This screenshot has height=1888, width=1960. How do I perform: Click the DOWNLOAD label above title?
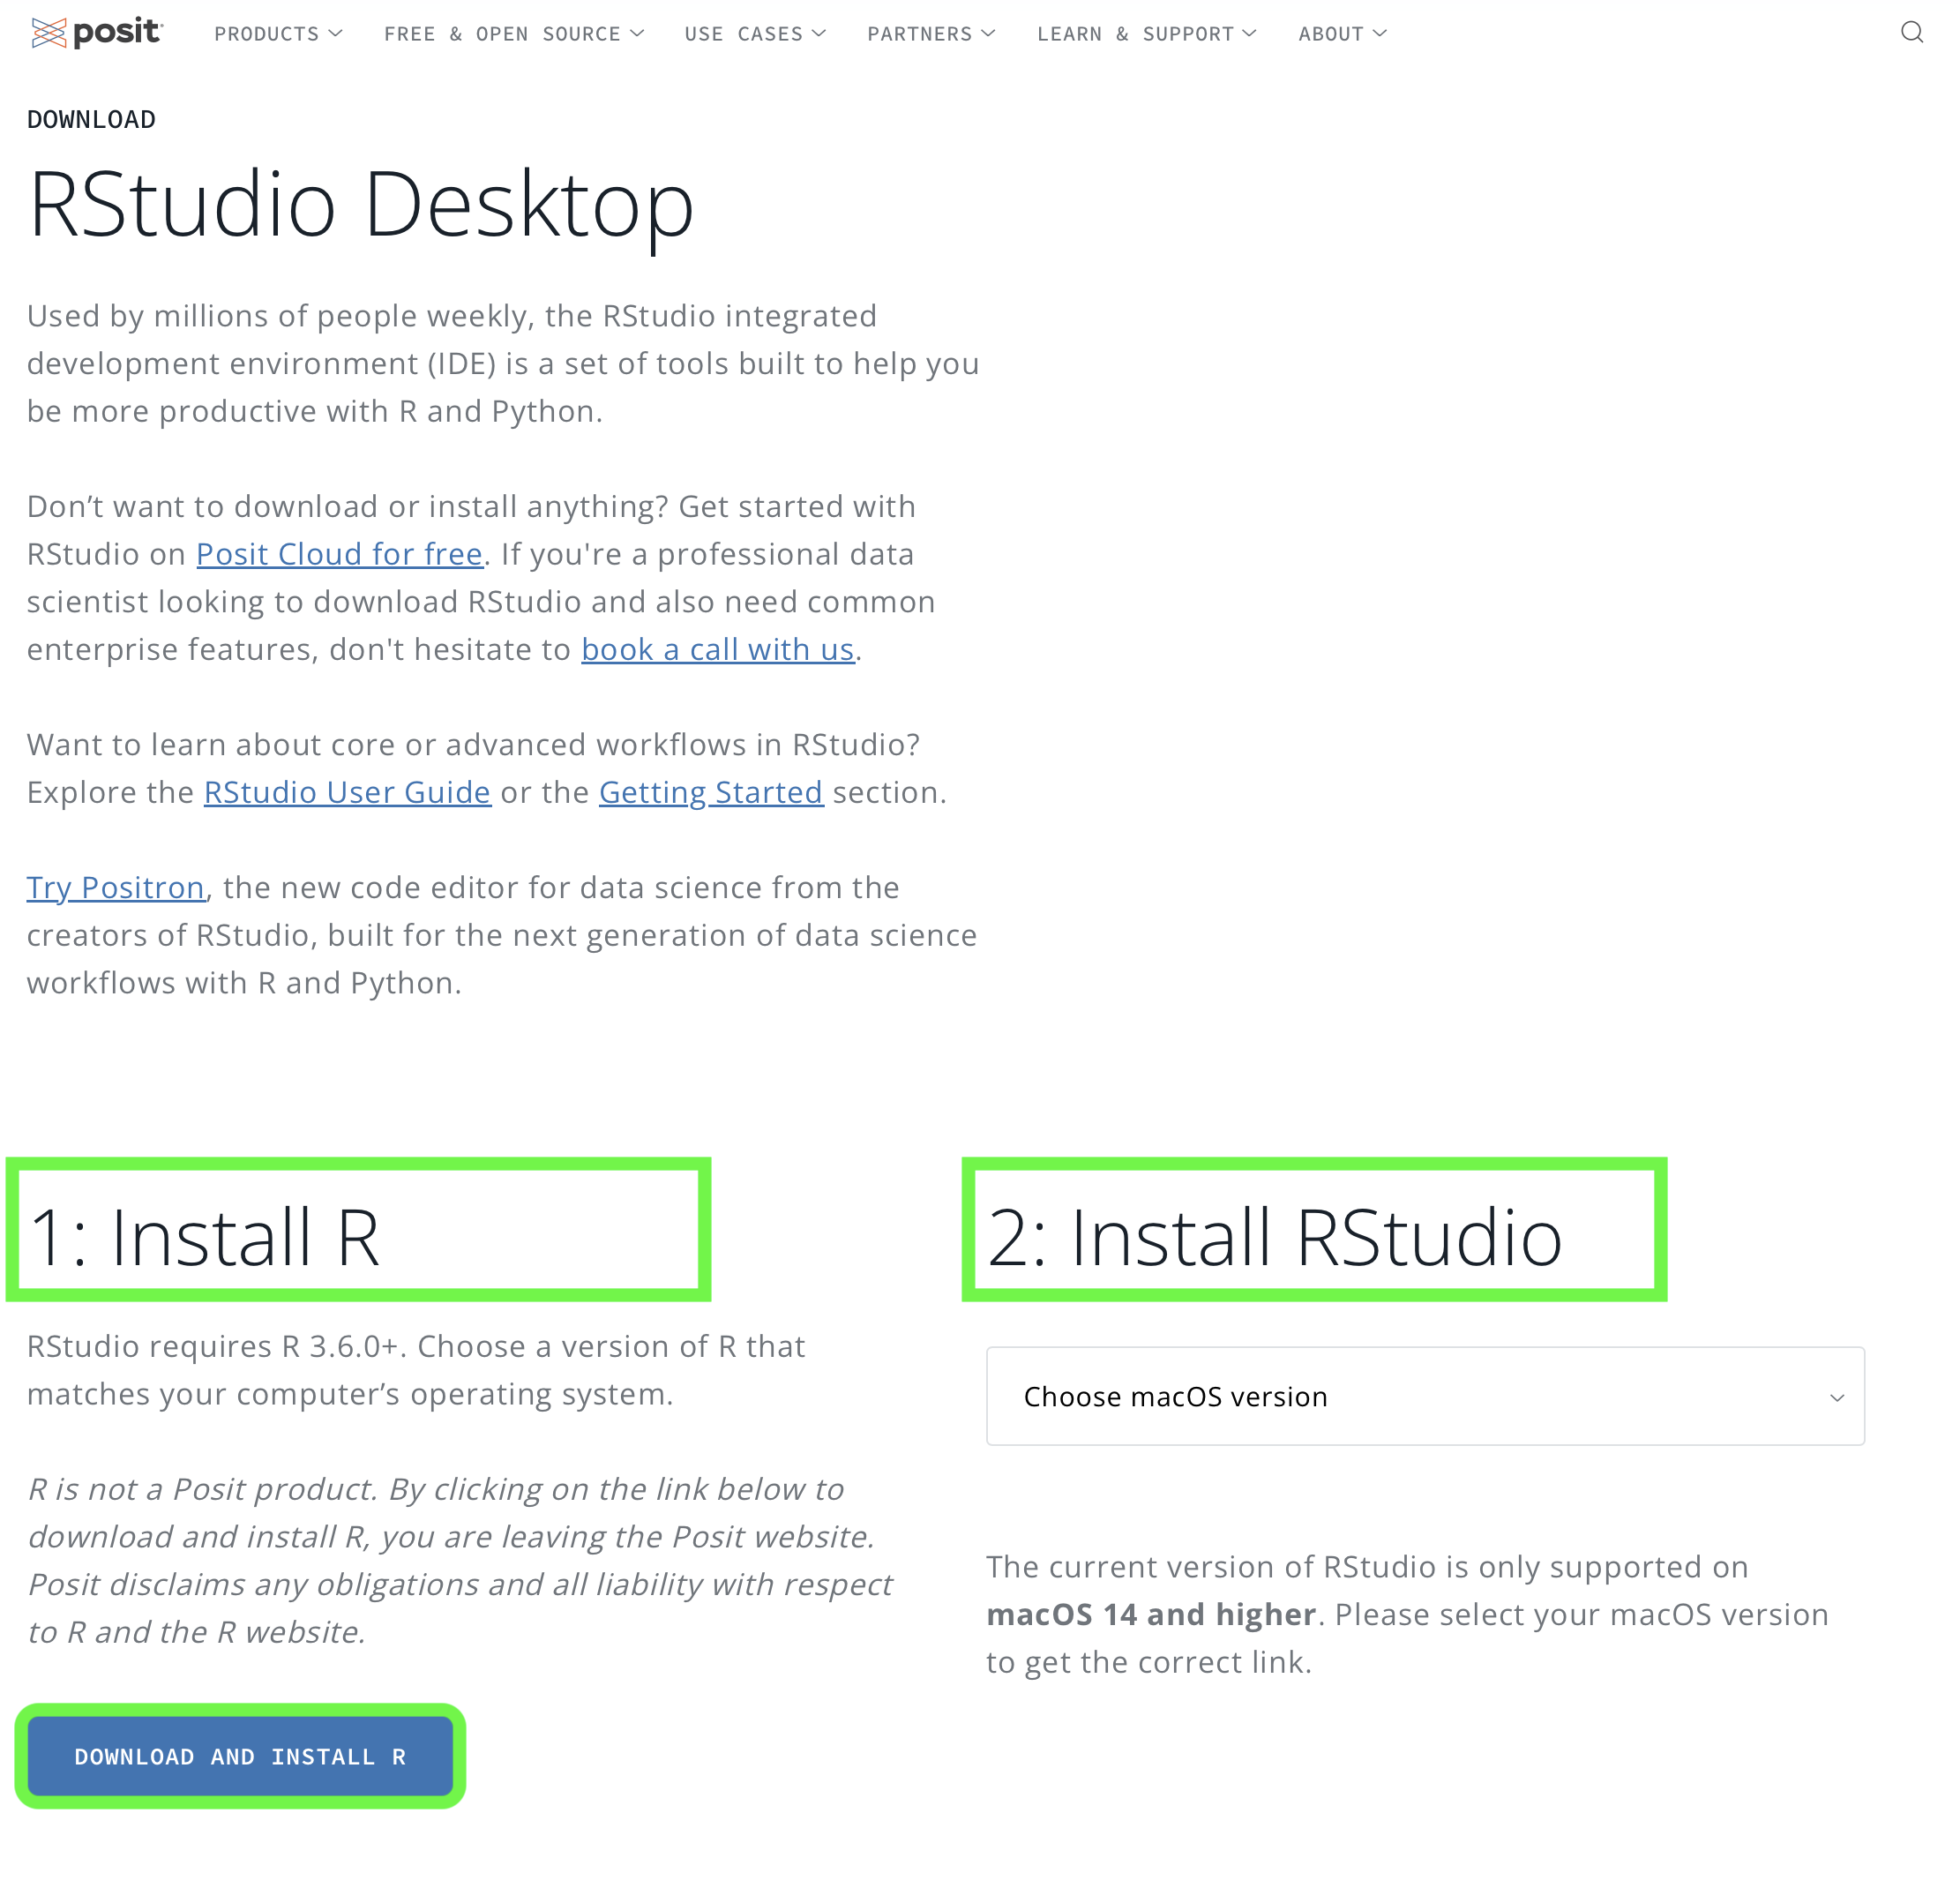tap(91, 119)
